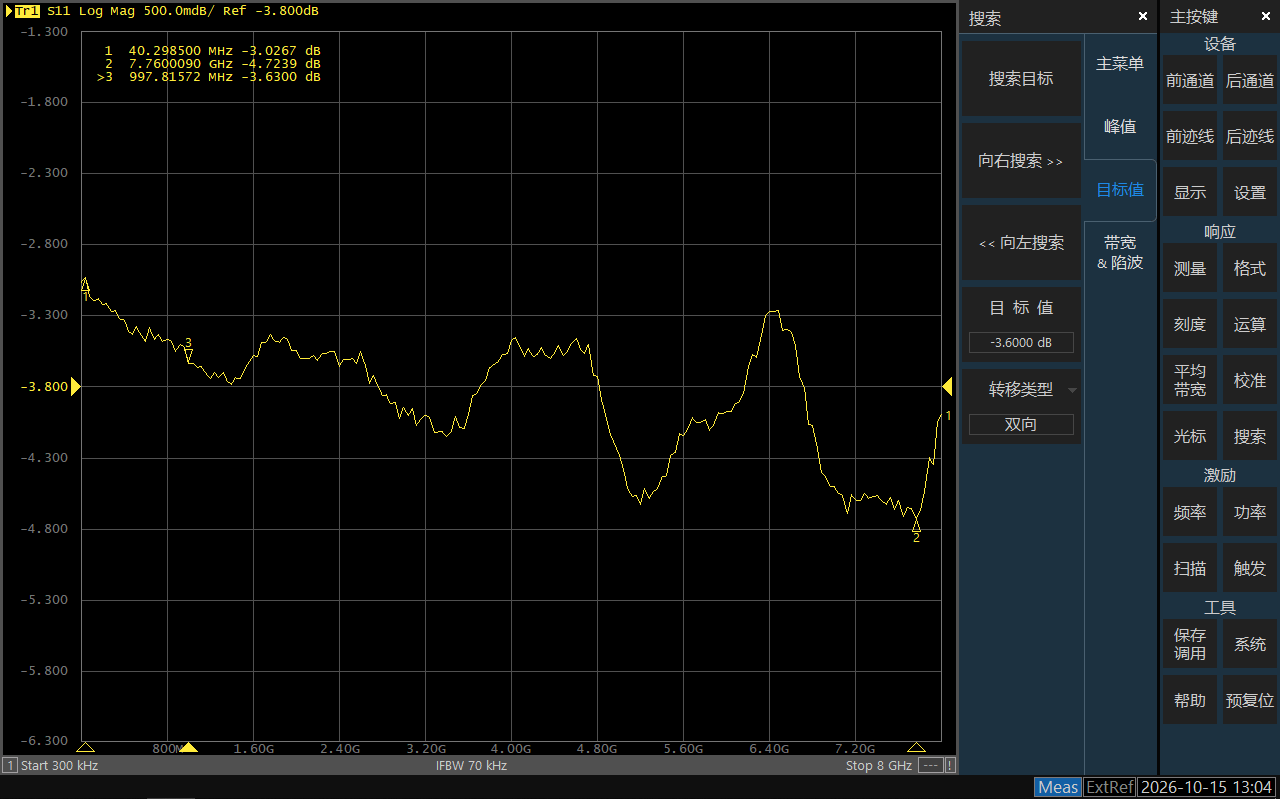Viewport: 1280px width, 799px height.
Task: Open the 带宽 & 陷波 tab
Action: [1120, 253]
